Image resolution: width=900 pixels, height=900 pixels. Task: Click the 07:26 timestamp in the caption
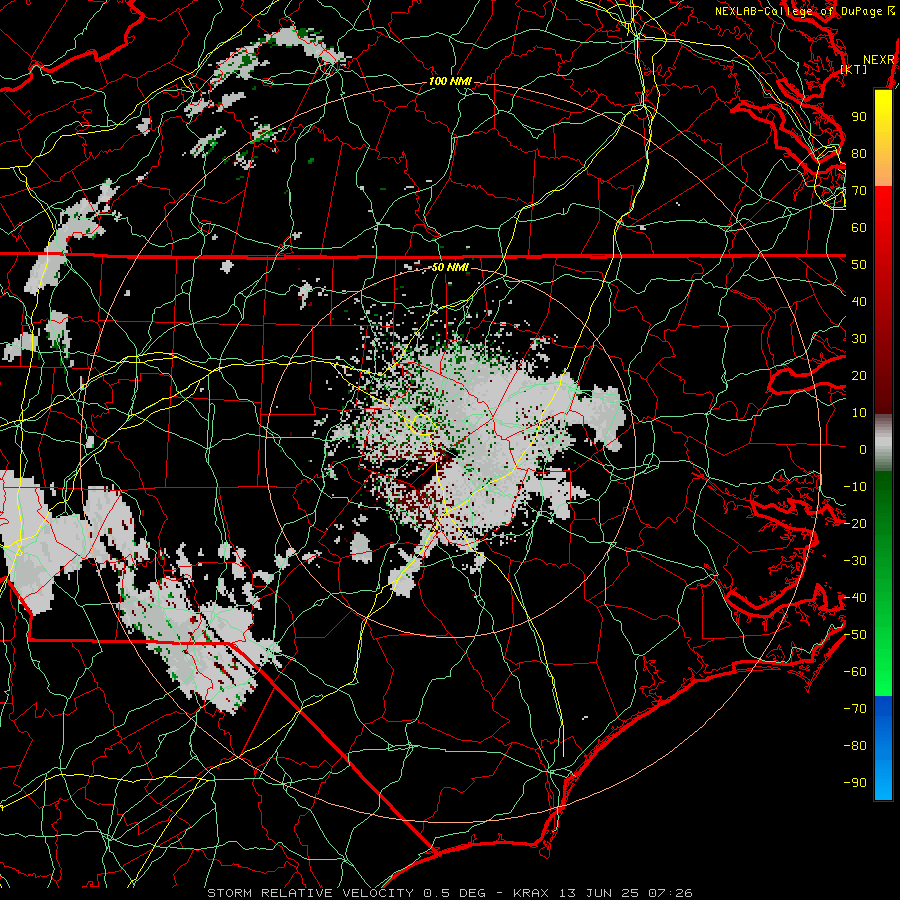coord(670,893)
